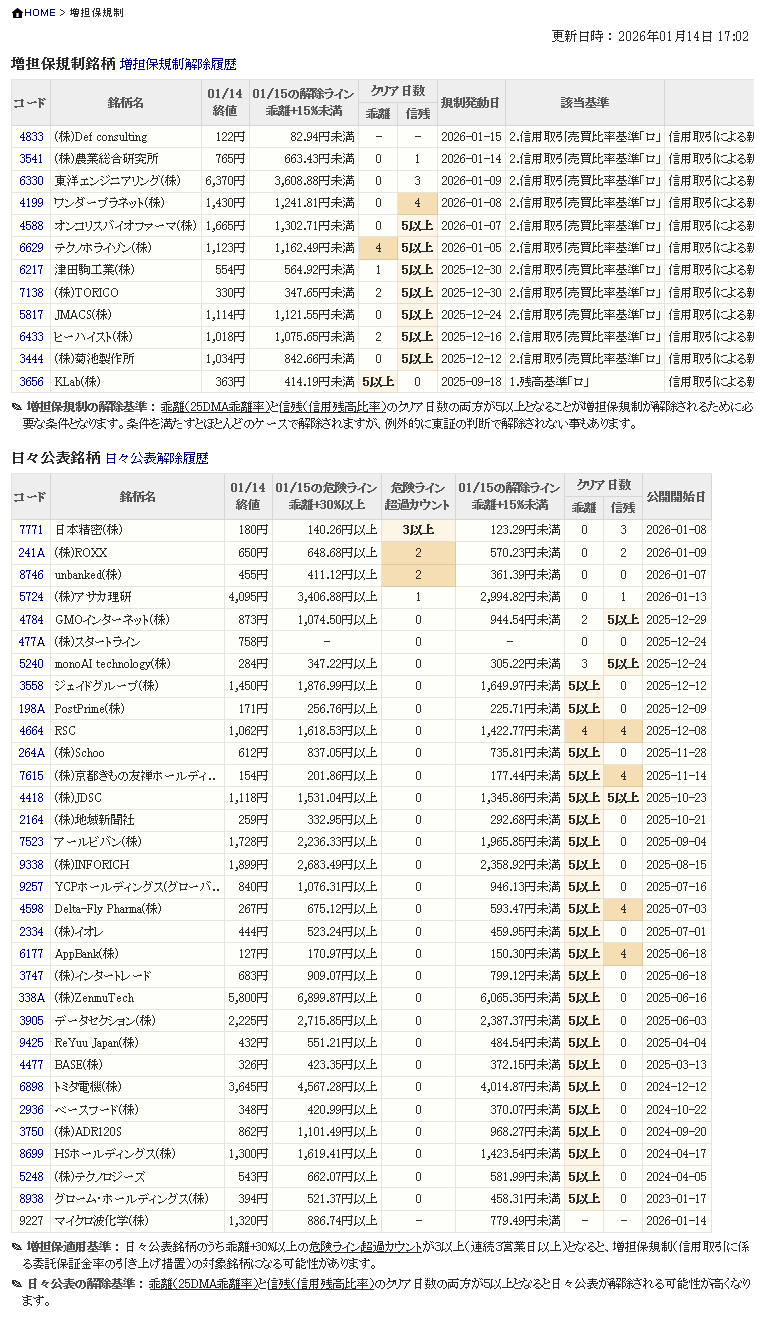Select code 3541 for 農業総合研究所
This screenshot has height=1324, width=768.
click(31, 159)
